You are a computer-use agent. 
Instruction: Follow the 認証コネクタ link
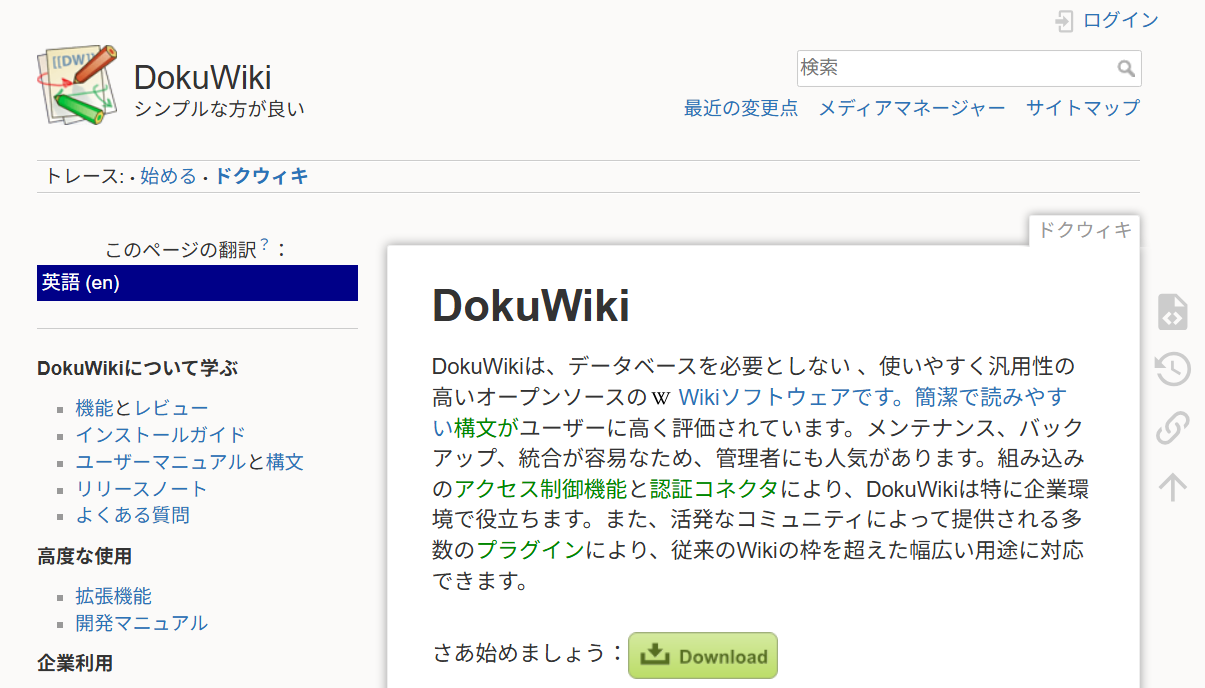coord(714,489)
